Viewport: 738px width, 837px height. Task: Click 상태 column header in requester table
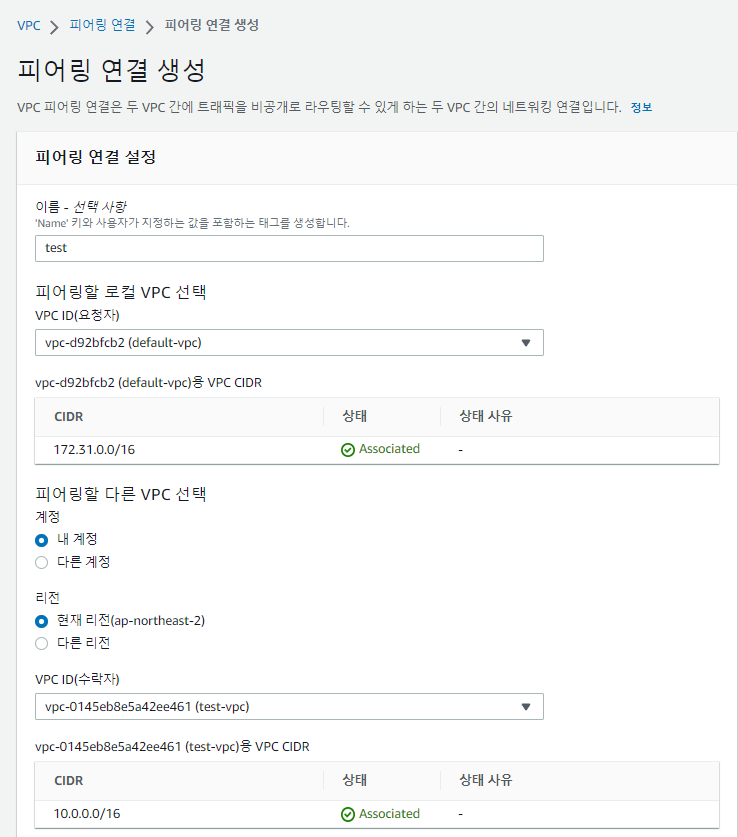[355, 415]
